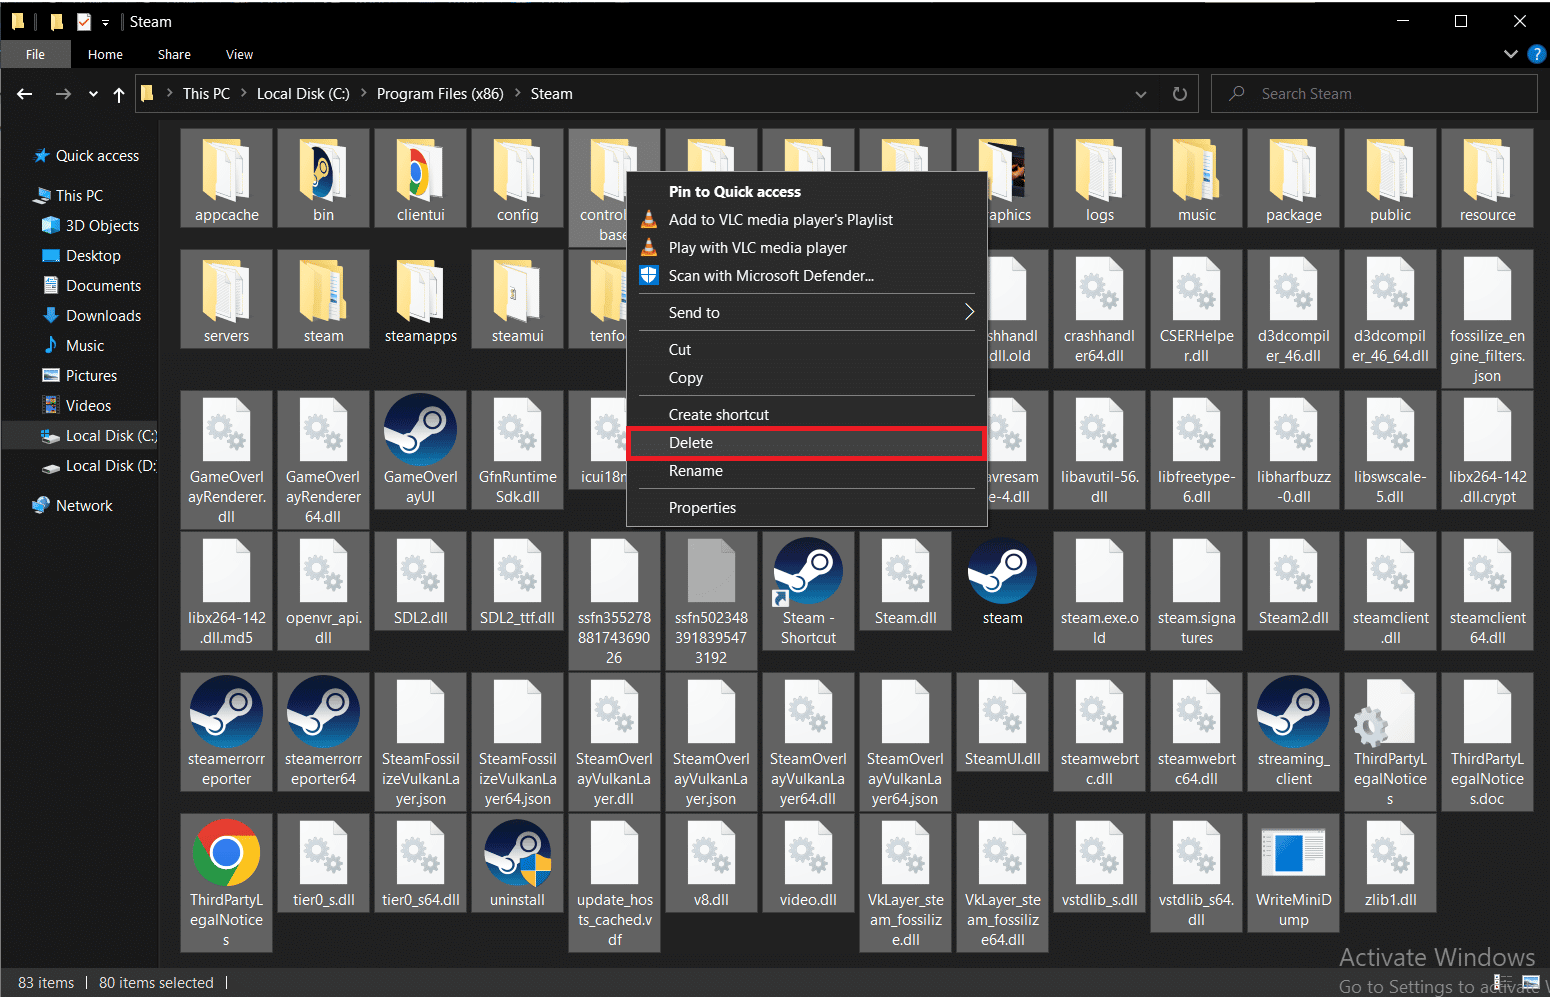Viewport: 1553px width, 997px height.
Task: Click Play with VLC media player
Action: coord(757,248)
